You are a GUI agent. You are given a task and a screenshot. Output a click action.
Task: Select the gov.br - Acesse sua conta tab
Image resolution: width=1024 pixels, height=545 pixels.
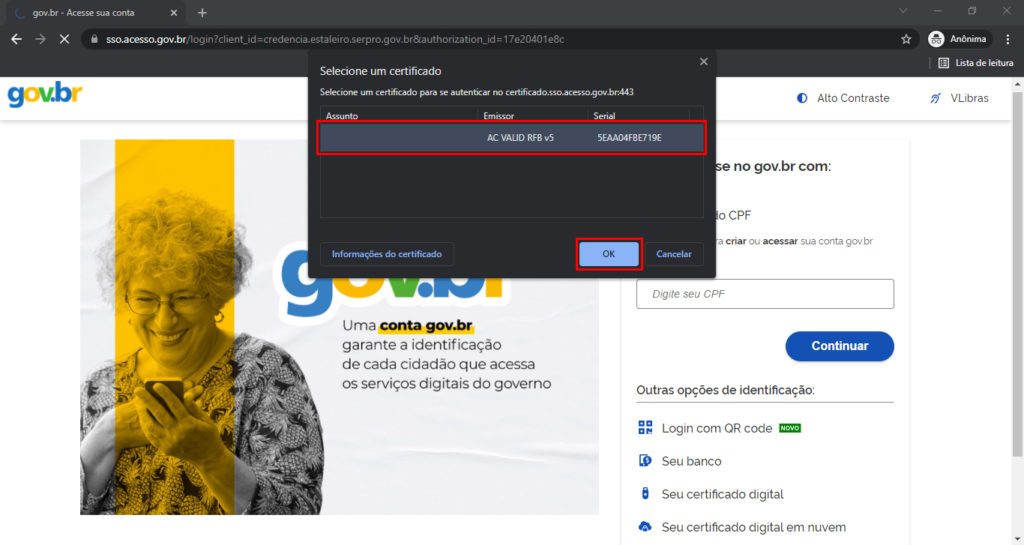pos(96,12)
